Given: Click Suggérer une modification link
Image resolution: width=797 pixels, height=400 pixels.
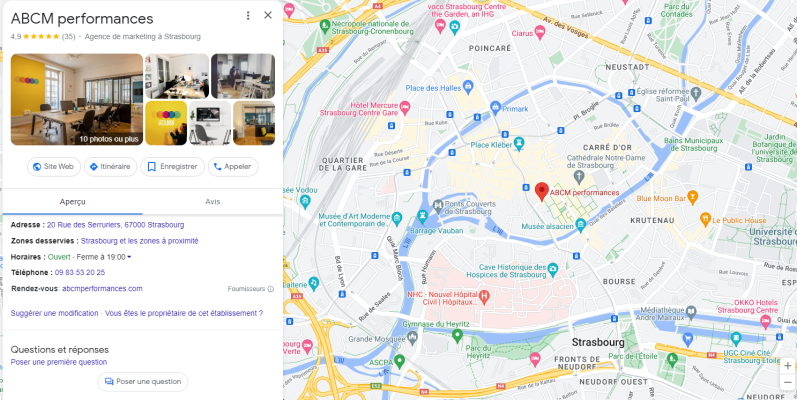Looking at the screenshot, I should click(x=54, y=313).
